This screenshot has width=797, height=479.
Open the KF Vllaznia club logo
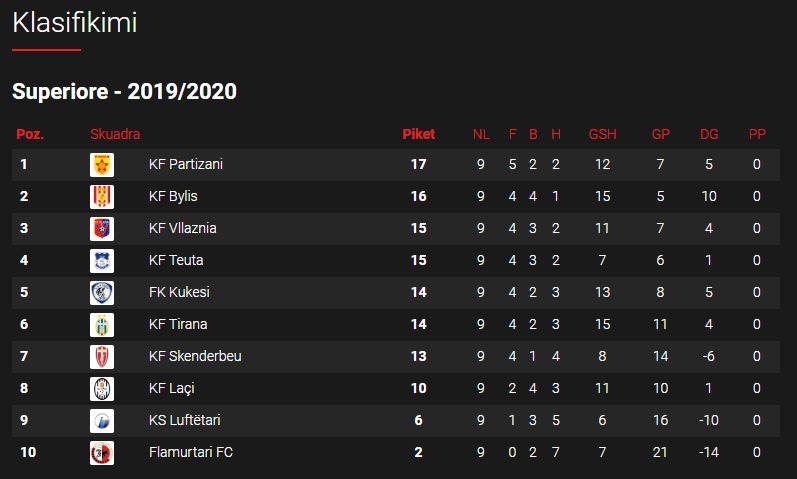tap(102, 229)
